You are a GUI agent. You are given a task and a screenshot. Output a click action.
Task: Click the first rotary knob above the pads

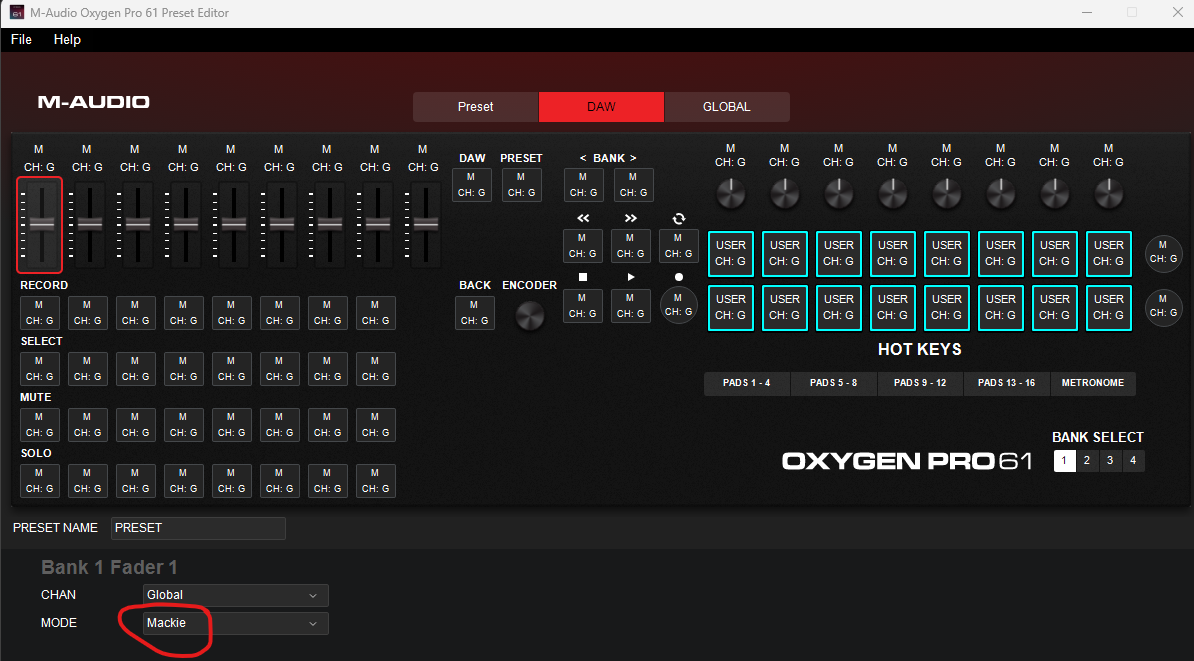(x=730, y=193)
